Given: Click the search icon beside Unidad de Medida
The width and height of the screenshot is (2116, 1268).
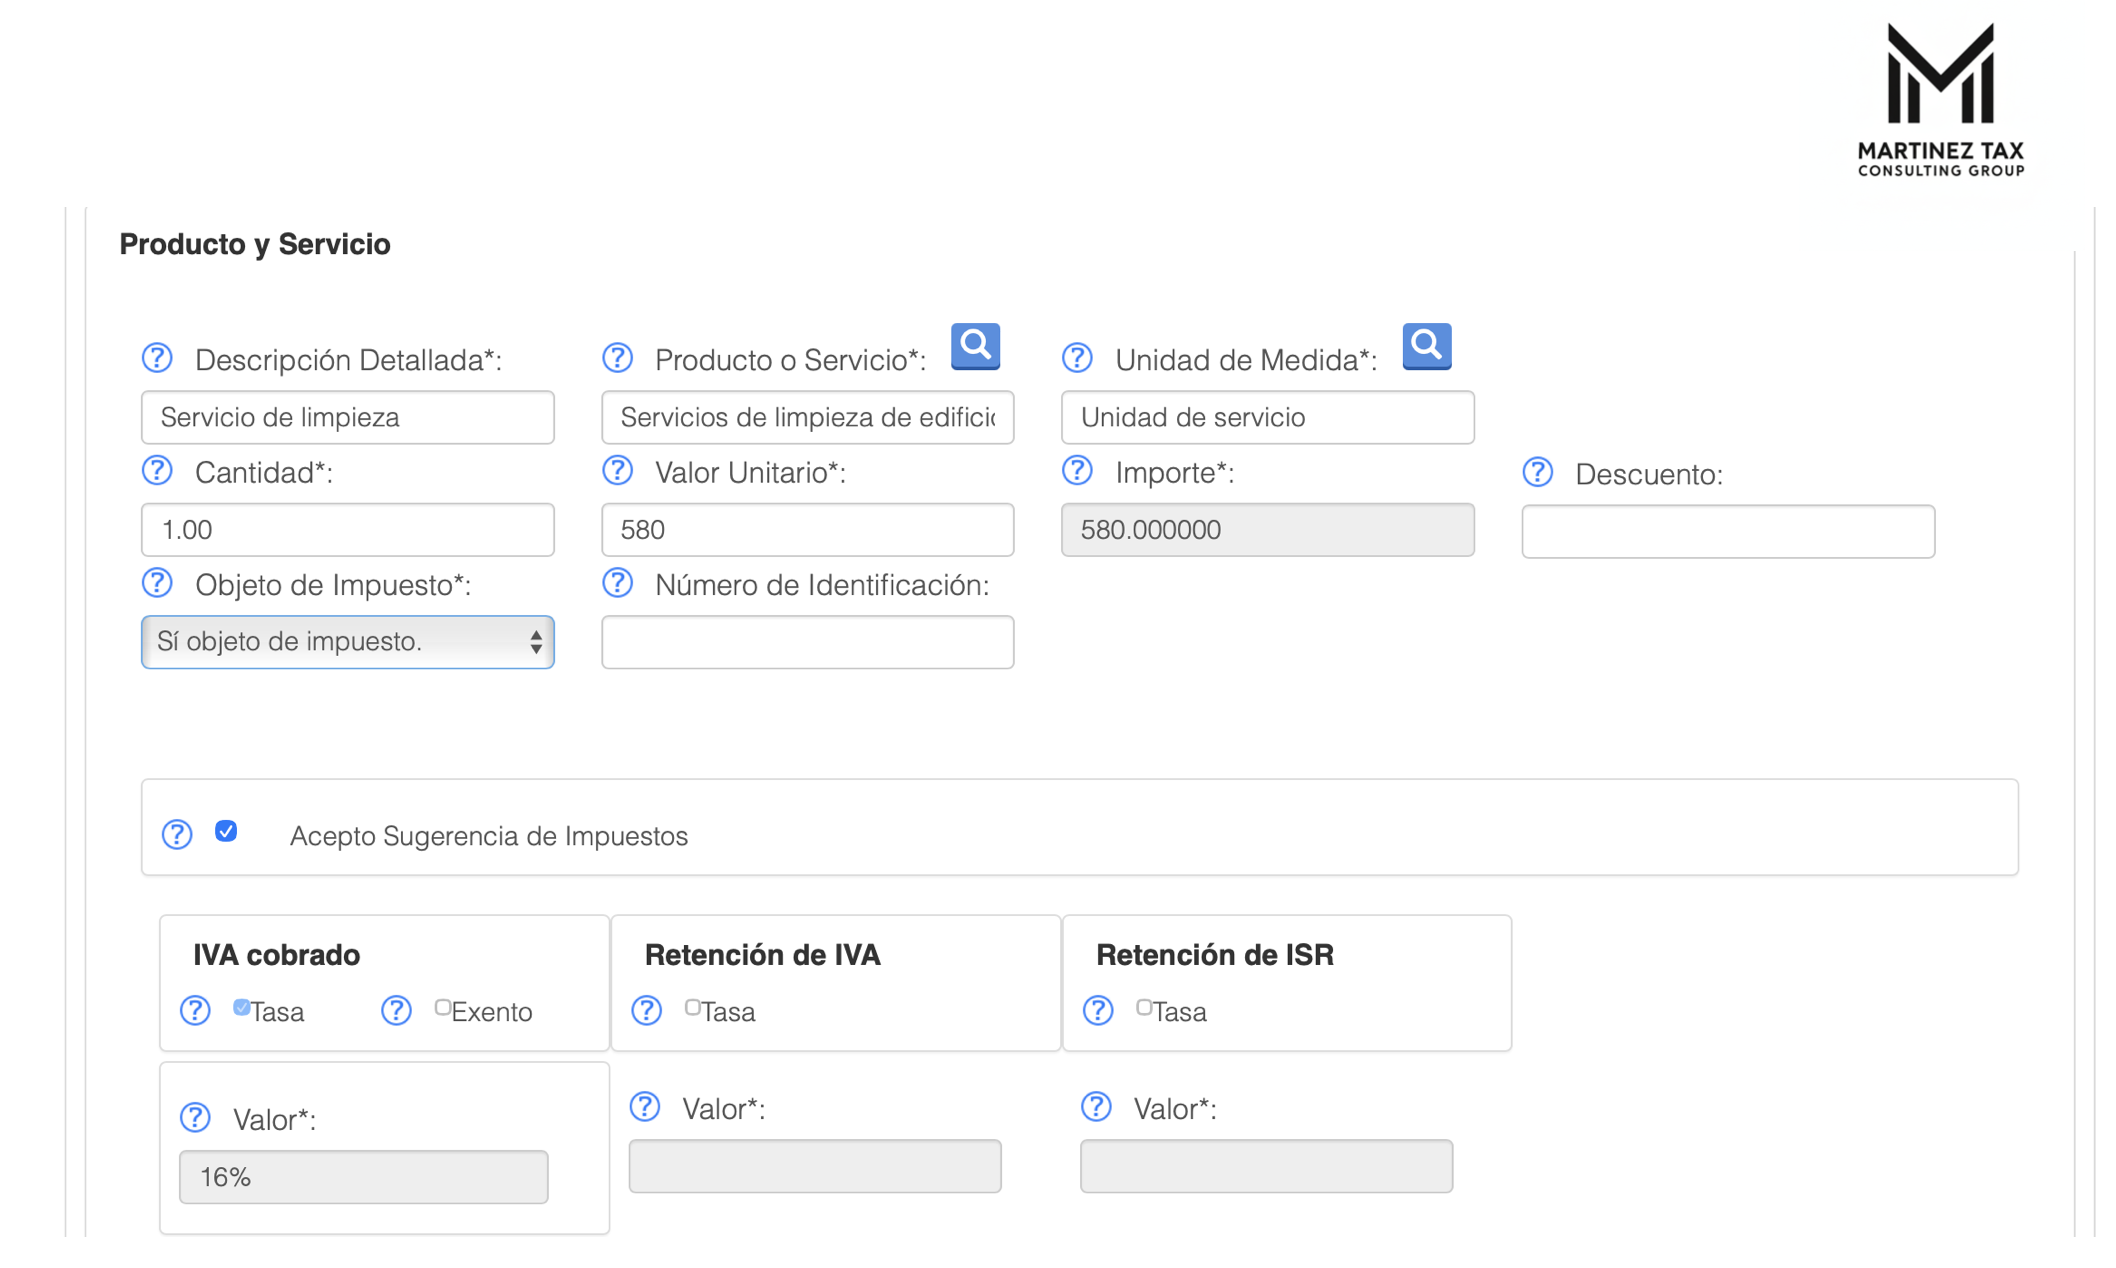Looking at the screenshot, I should [1426, 346].
